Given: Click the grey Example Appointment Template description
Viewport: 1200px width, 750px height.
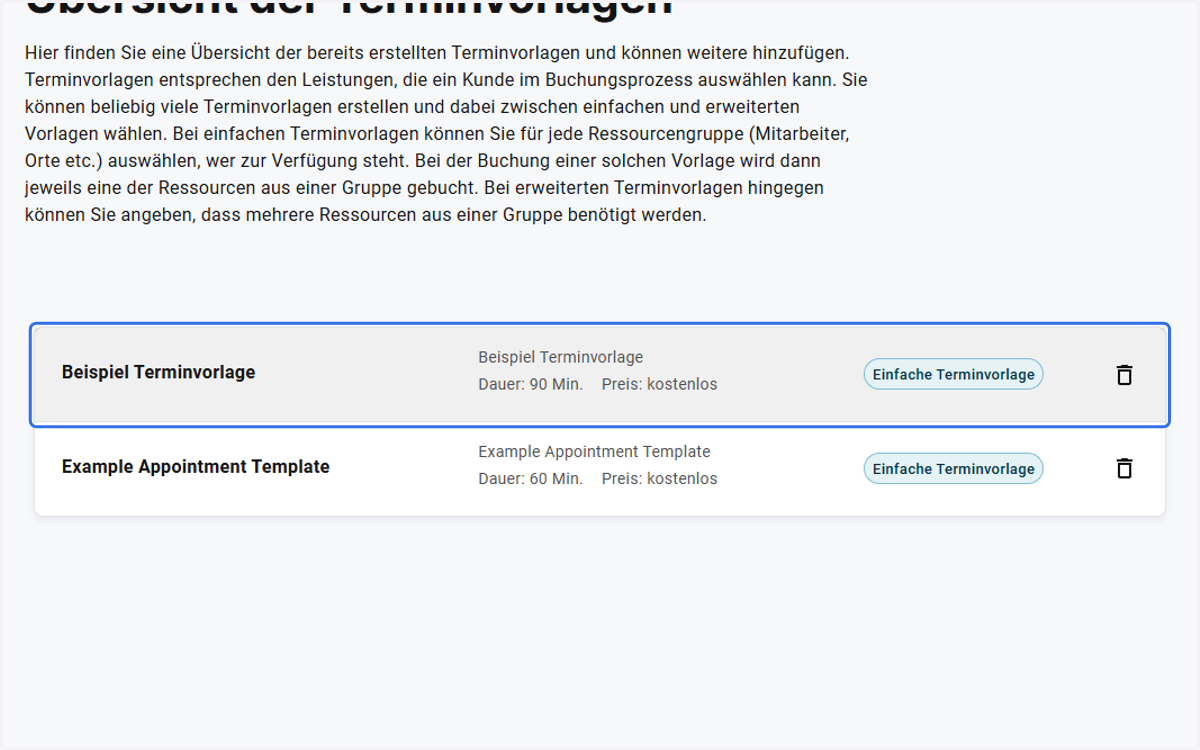Looking at the screenshot, I should pyautogui.click(x=594, y=451).
